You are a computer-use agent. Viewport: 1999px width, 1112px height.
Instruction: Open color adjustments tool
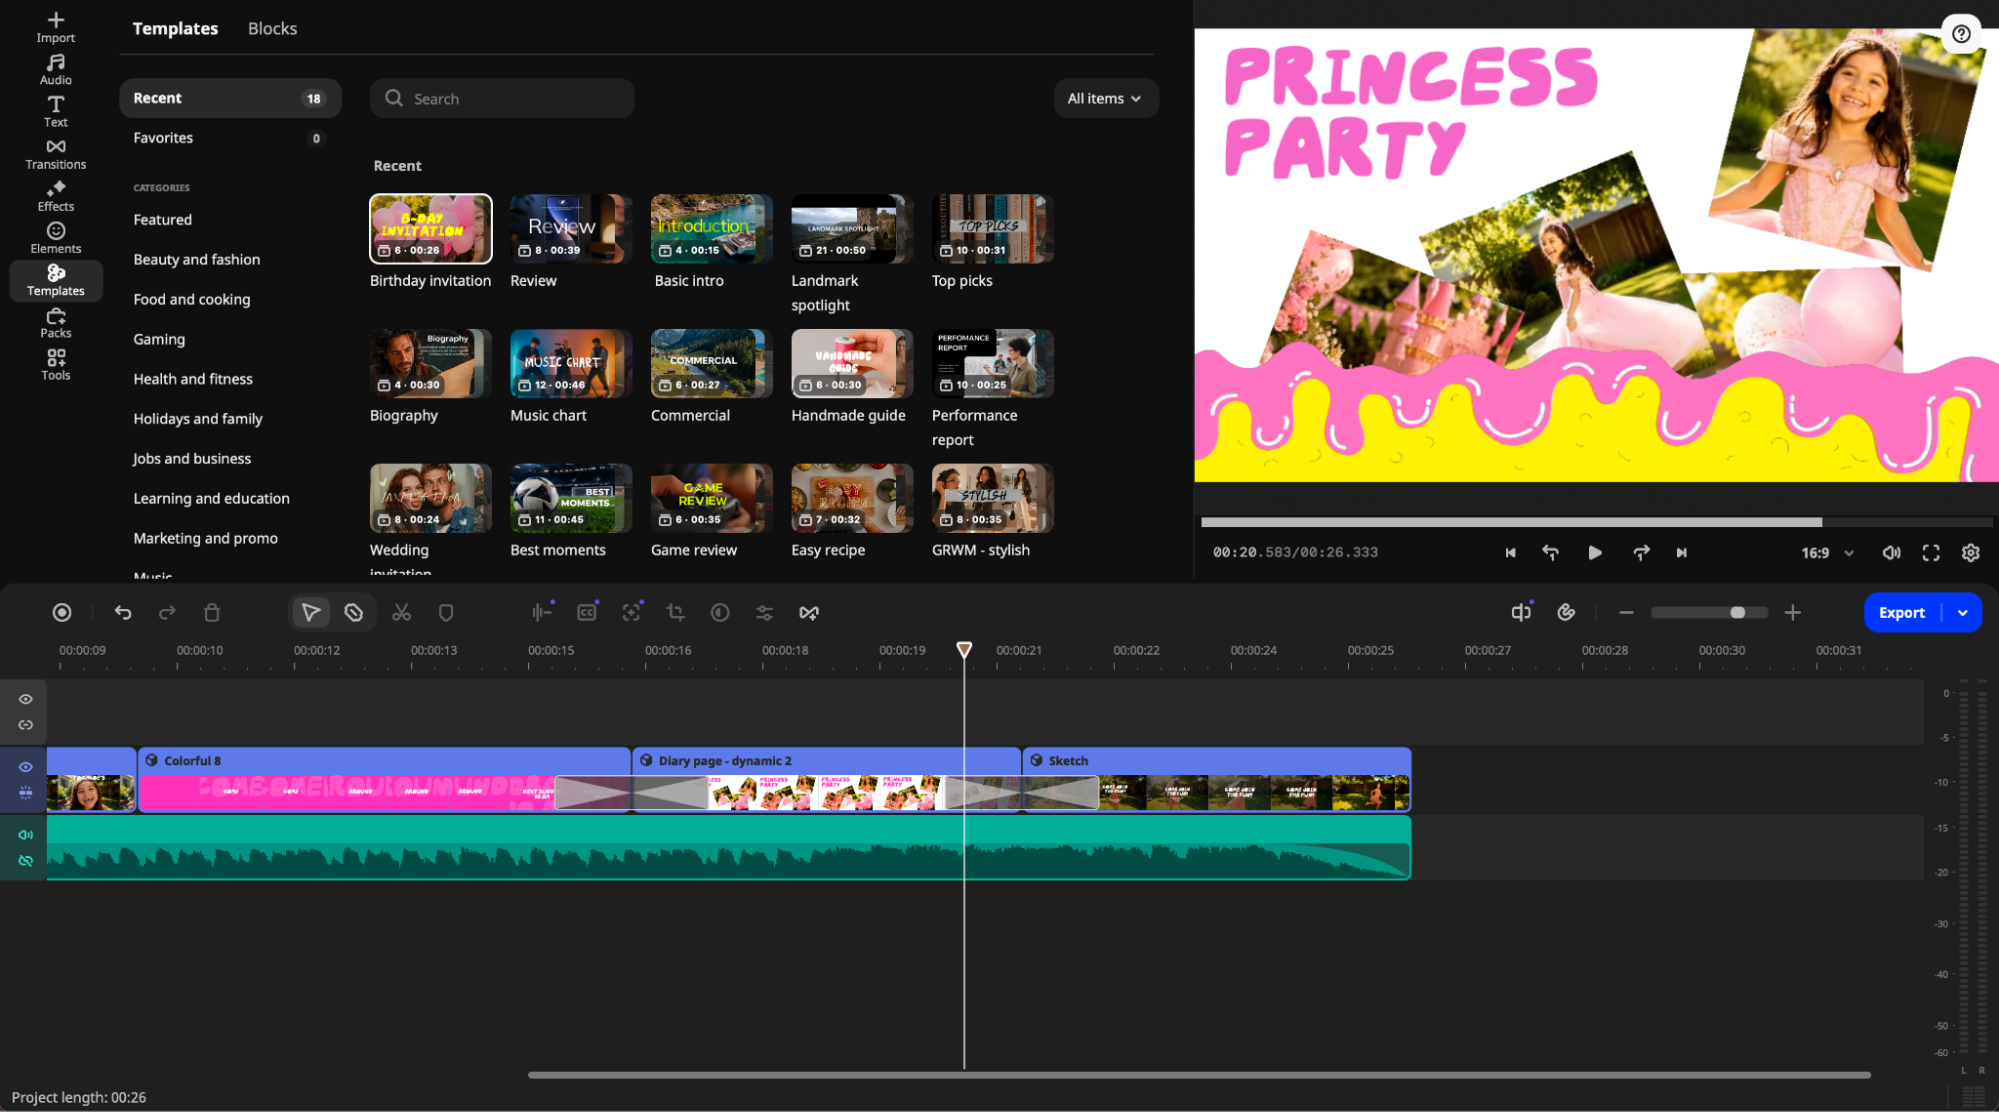720,612
